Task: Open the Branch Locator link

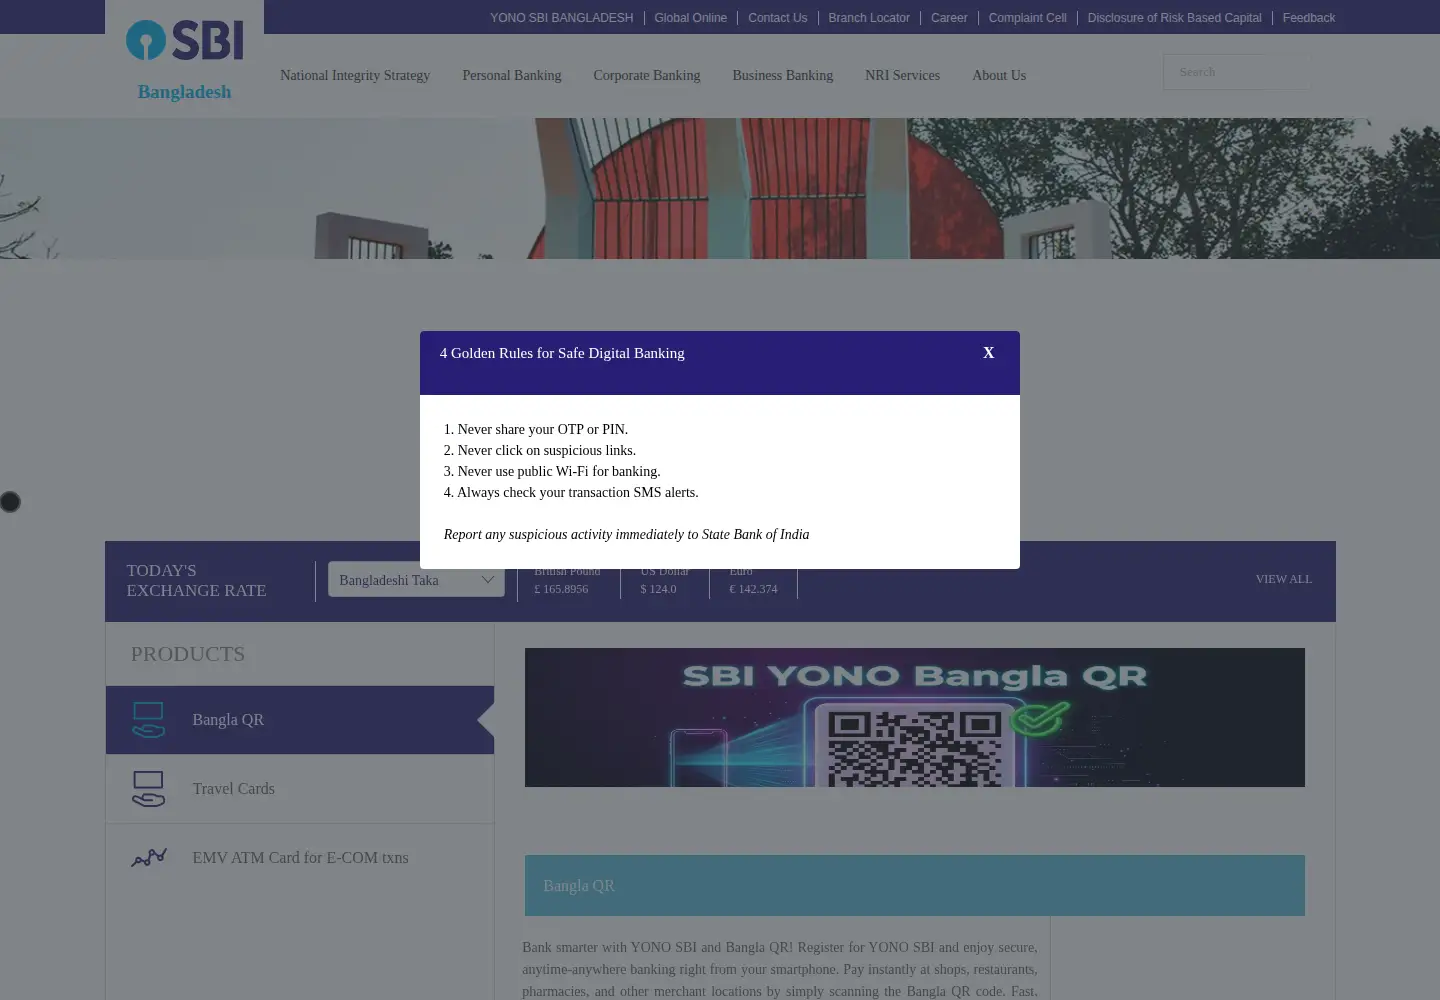Action: point(868,18)
